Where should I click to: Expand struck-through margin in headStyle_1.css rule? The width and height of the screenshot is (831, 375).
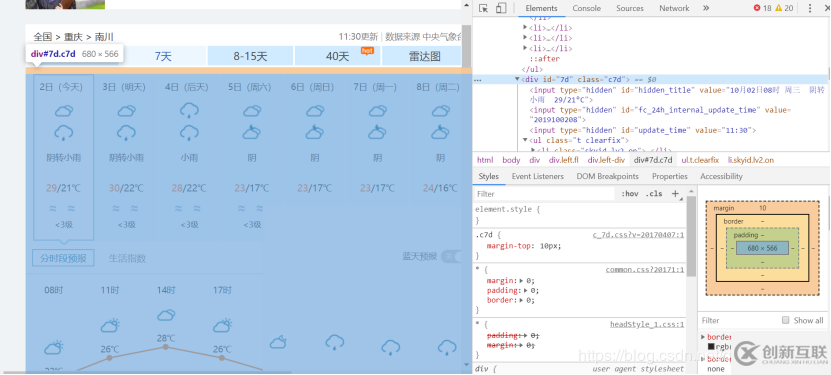(x=521, y=345)
